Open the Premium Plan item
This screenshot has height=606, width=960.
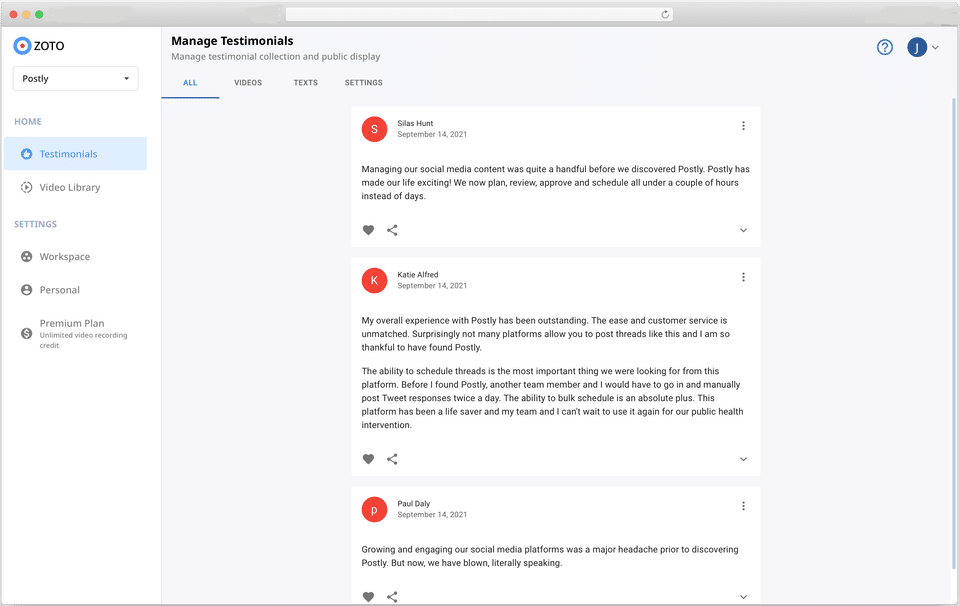click(75, 333)
